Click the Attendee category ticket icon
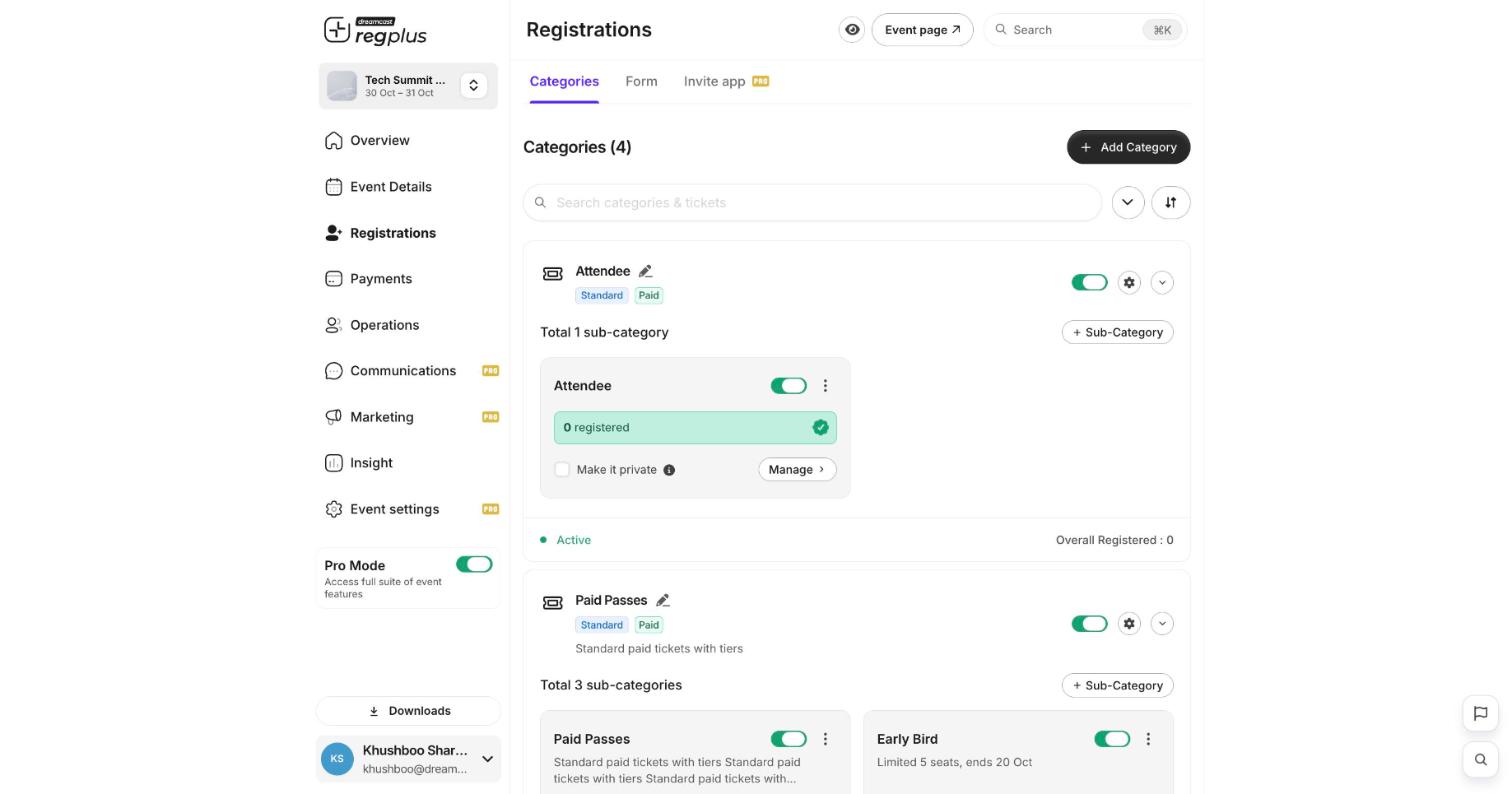 (x=553, y=273)
